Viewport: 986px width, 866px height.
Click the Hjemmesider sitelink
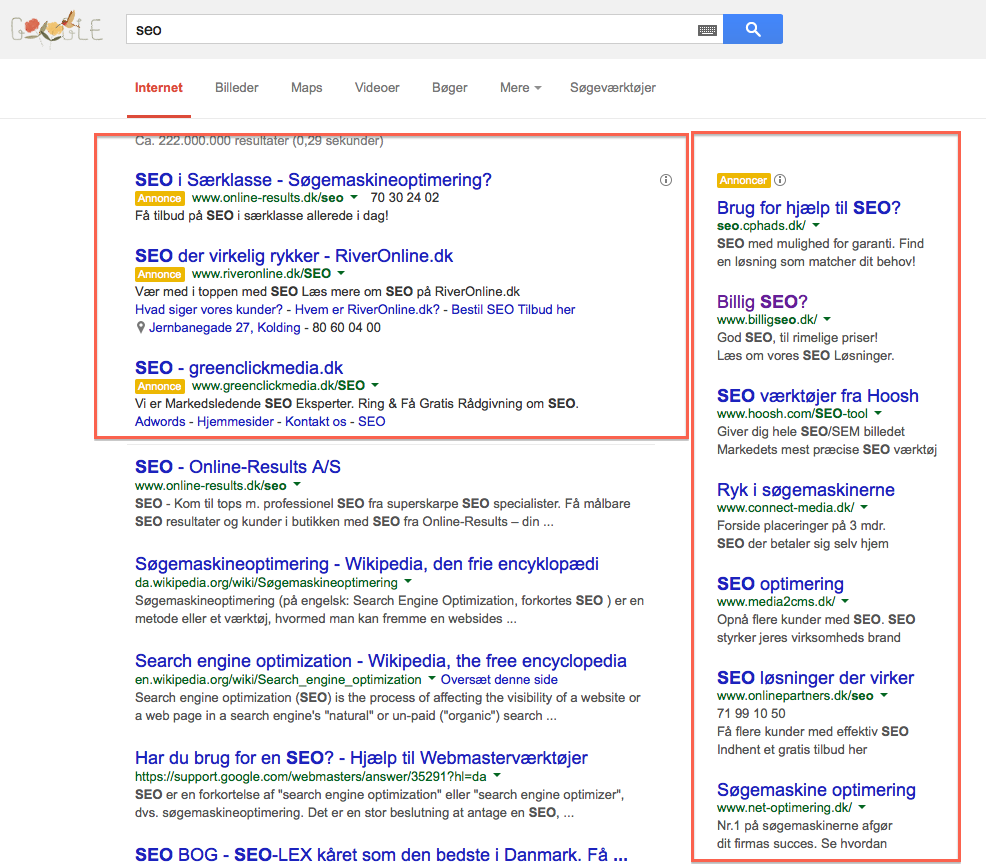pyautogui.click(x=235, y=421)
